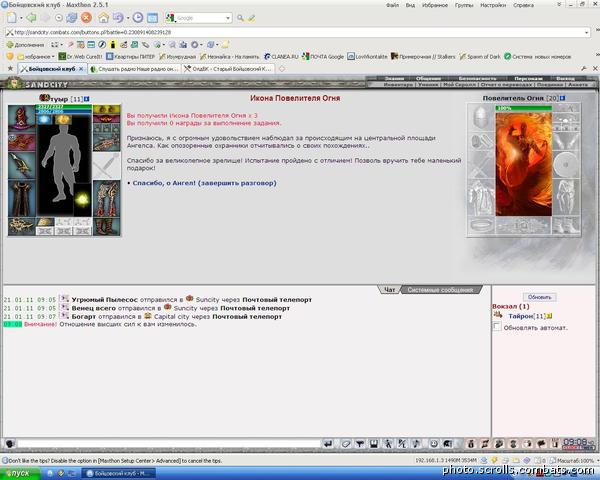Send chat message with the return-arrow icon
Viewport: 600px width, 480px height.
[x=328, y=444]
